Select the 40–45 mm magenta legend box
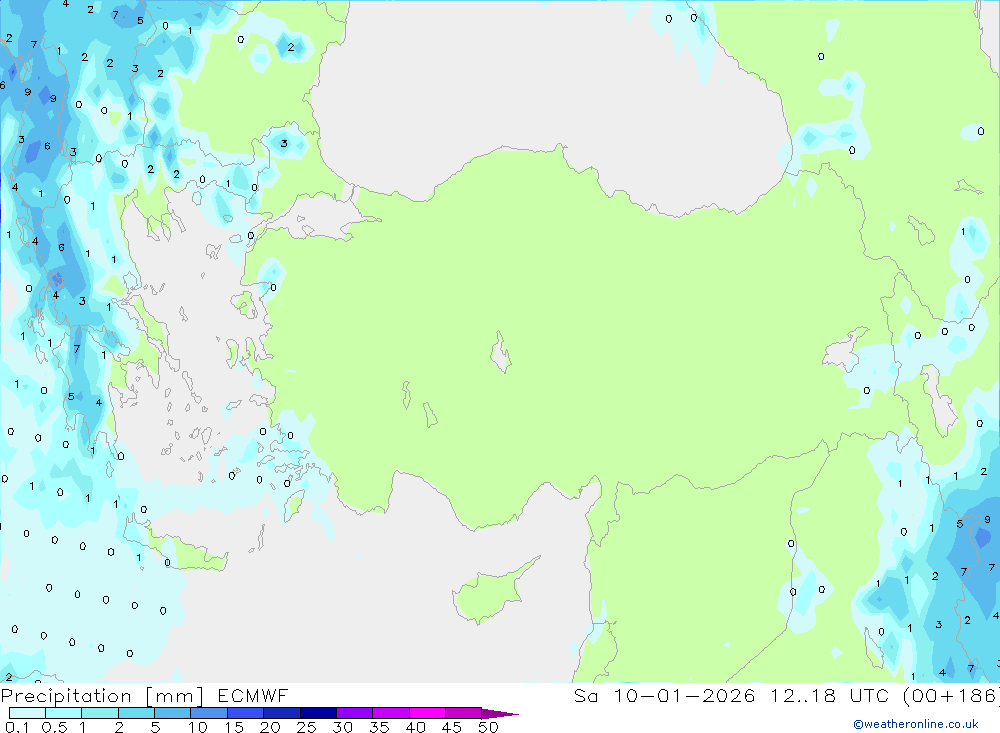The image size is (1000, 733). point(427,713)
